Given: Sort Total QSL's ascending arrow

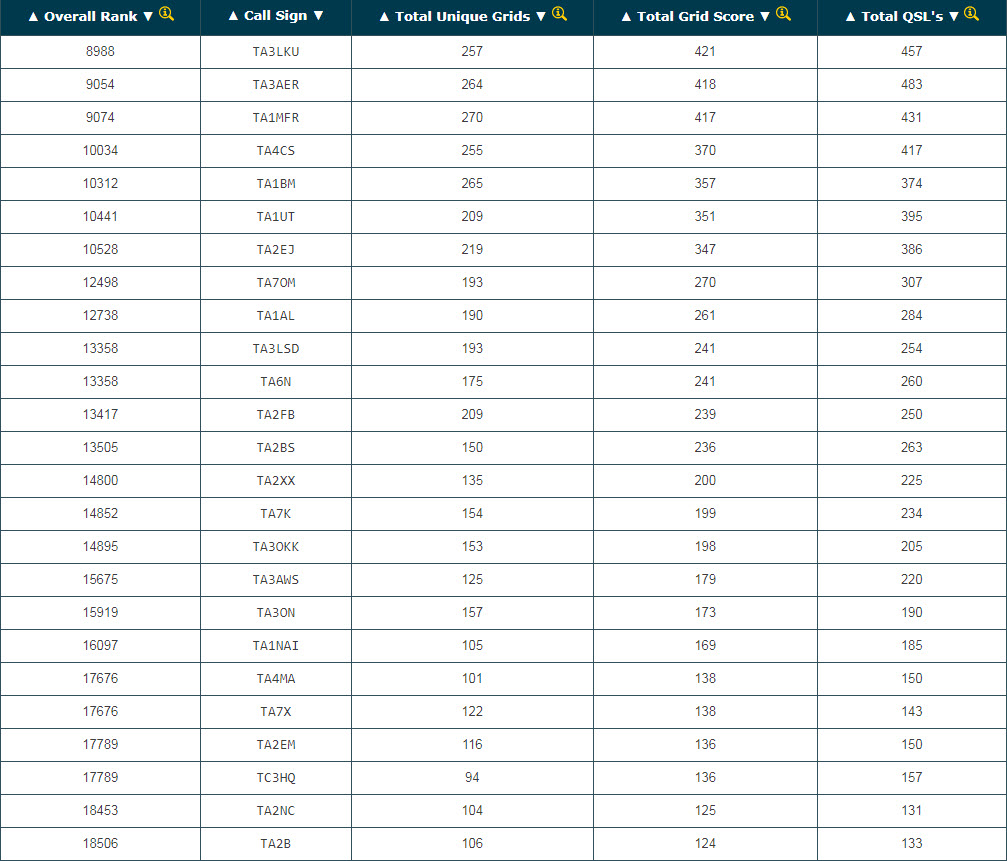Looking at the screenshot, I should click(x=851, y=17).
